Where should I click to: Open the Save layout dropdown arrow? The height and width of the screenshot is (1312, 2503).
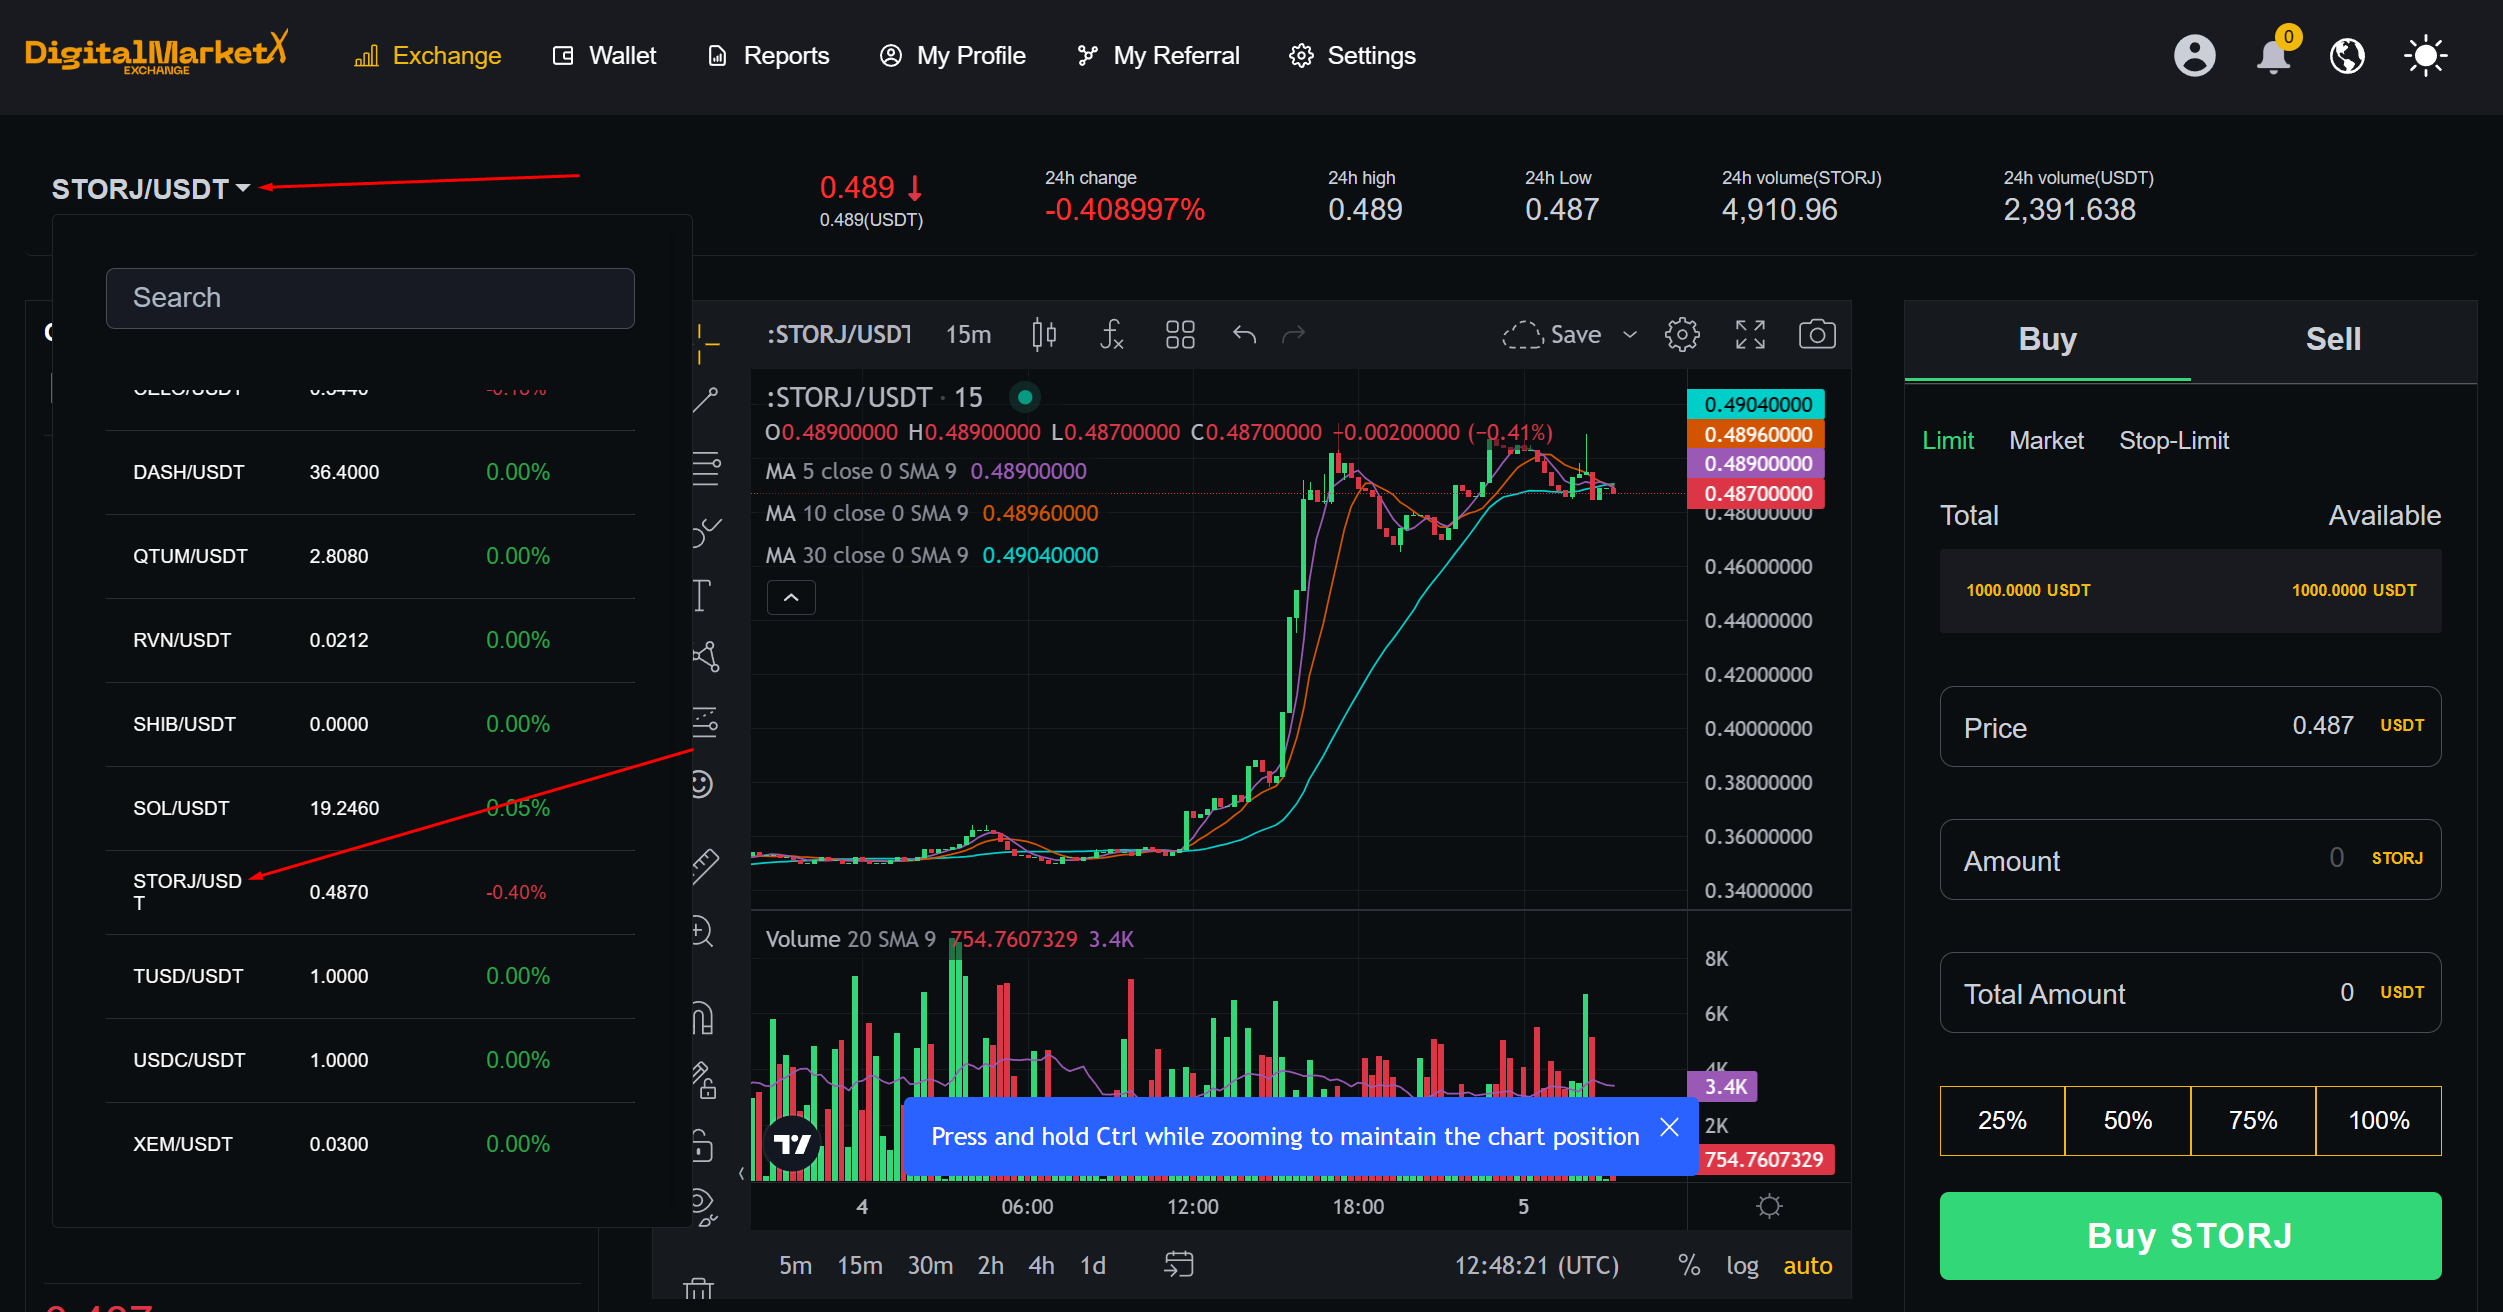[x=1630, y=334]
